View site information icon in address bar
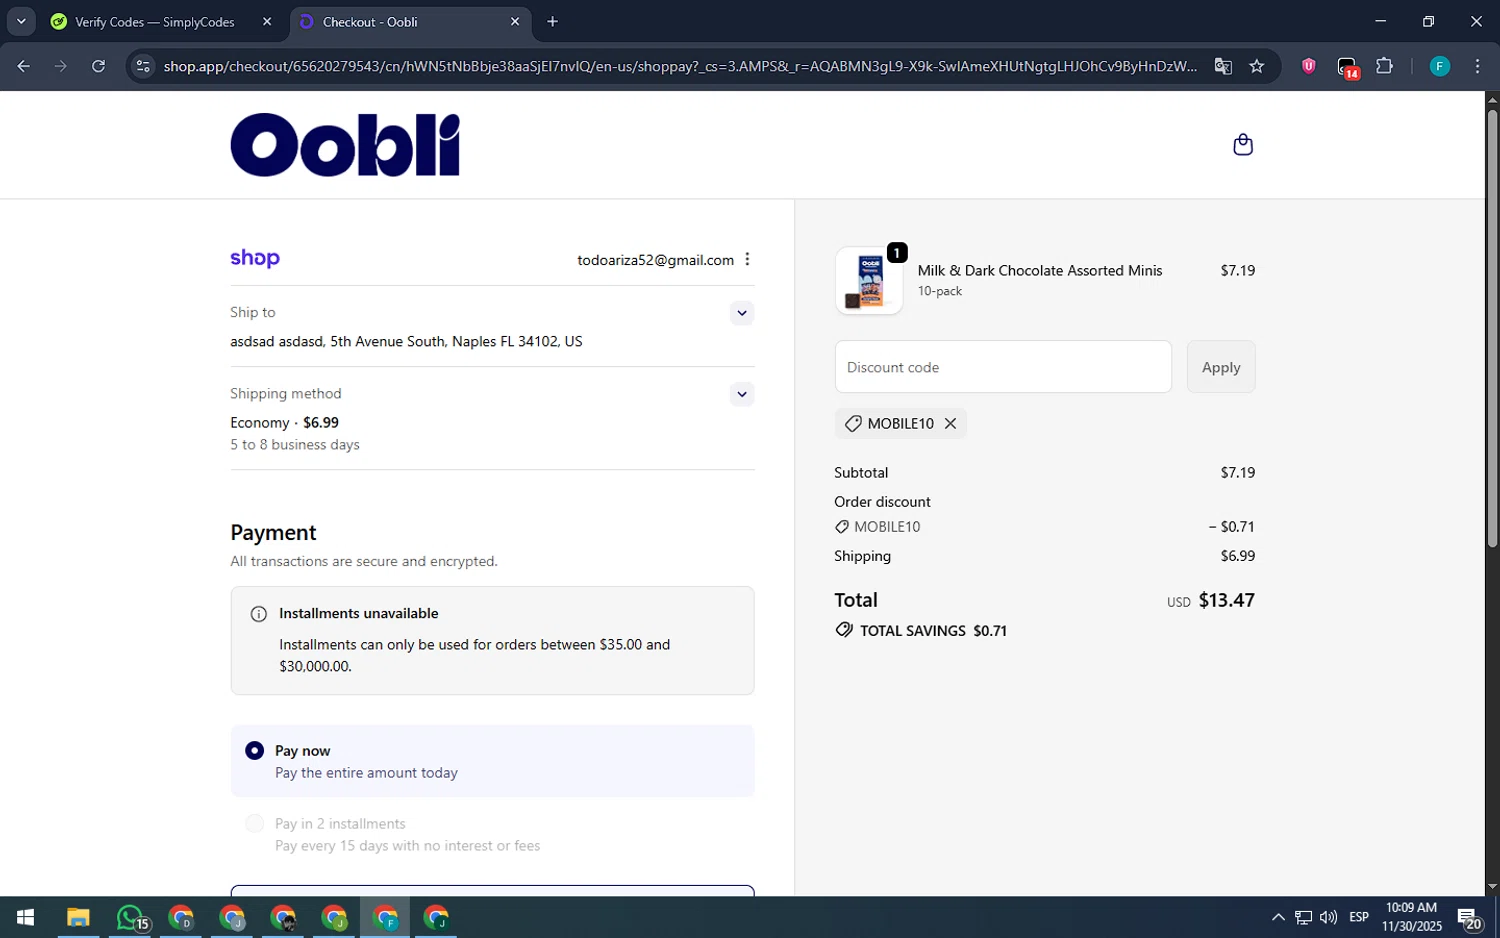Image resolution: width=1500 pixels, height=938 pixels. 143,66
